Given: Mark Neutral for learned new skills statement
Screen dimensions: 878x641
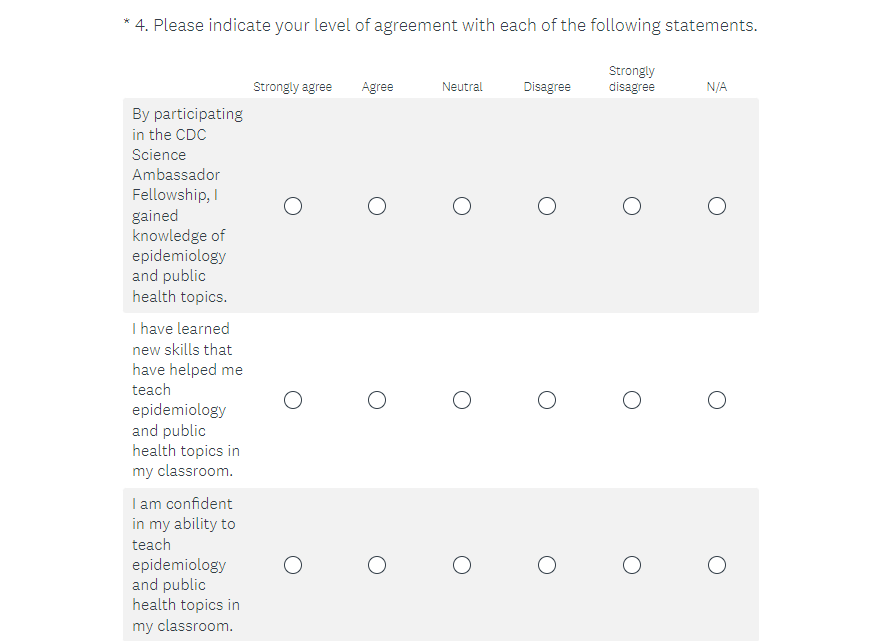Looking at the screenshot, I should [462, 400].
